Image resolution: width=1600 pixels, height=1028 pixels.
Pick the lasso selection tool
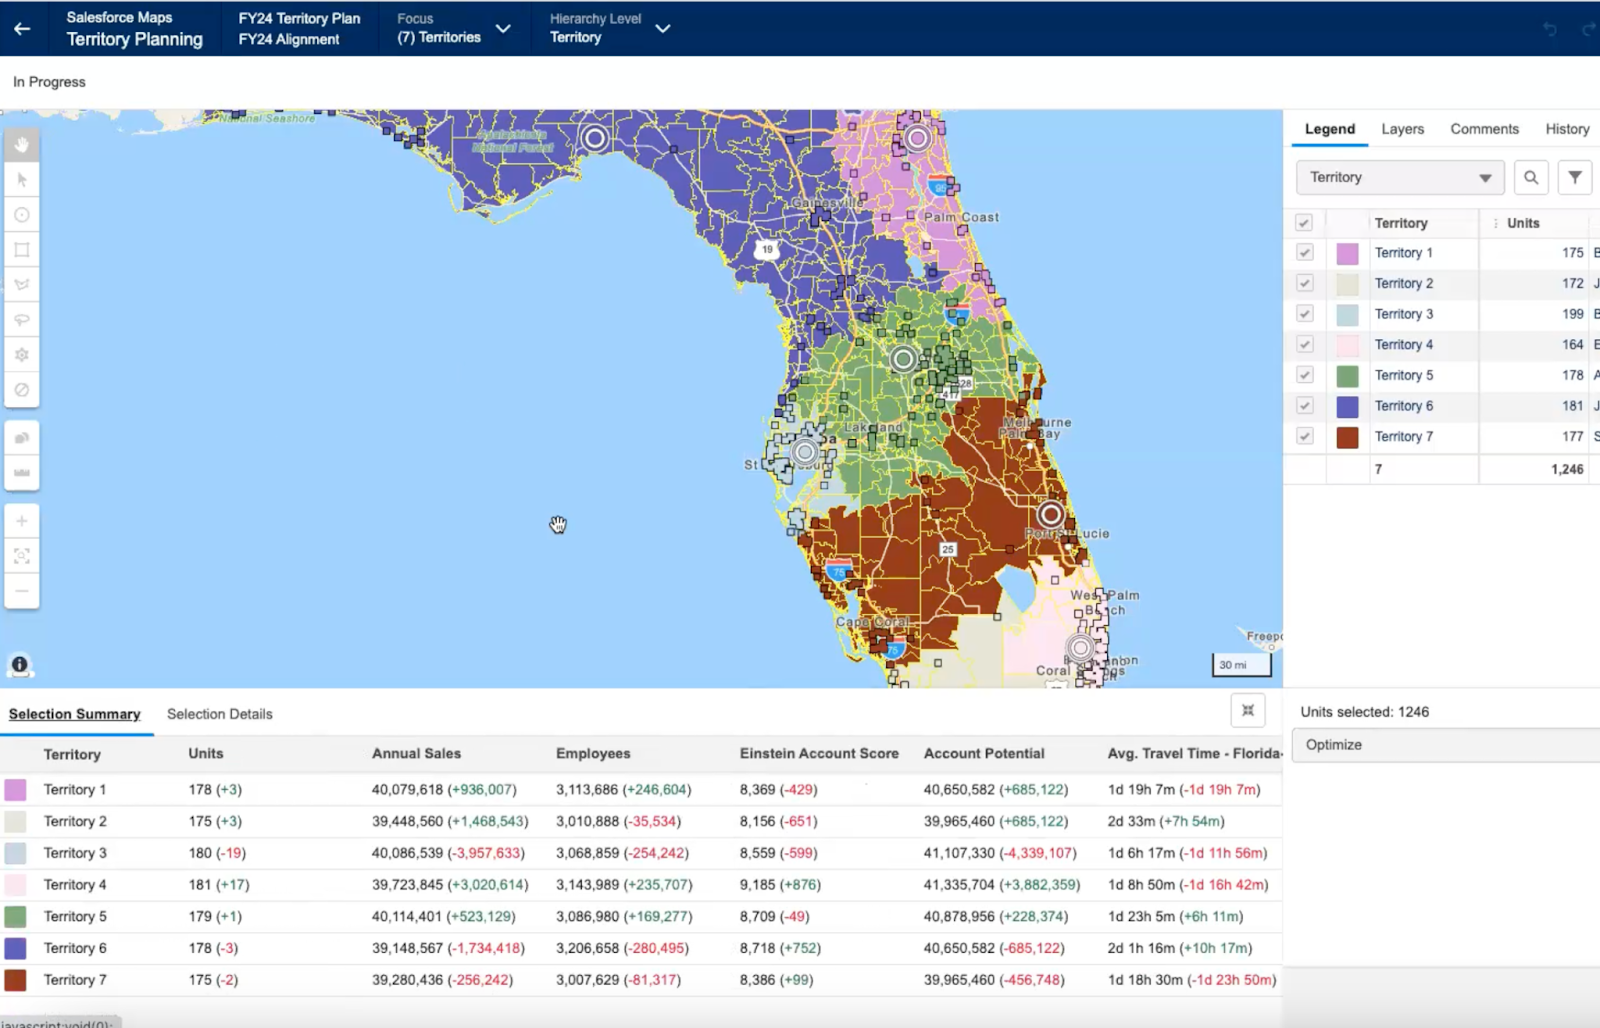(x=22, y=320)
